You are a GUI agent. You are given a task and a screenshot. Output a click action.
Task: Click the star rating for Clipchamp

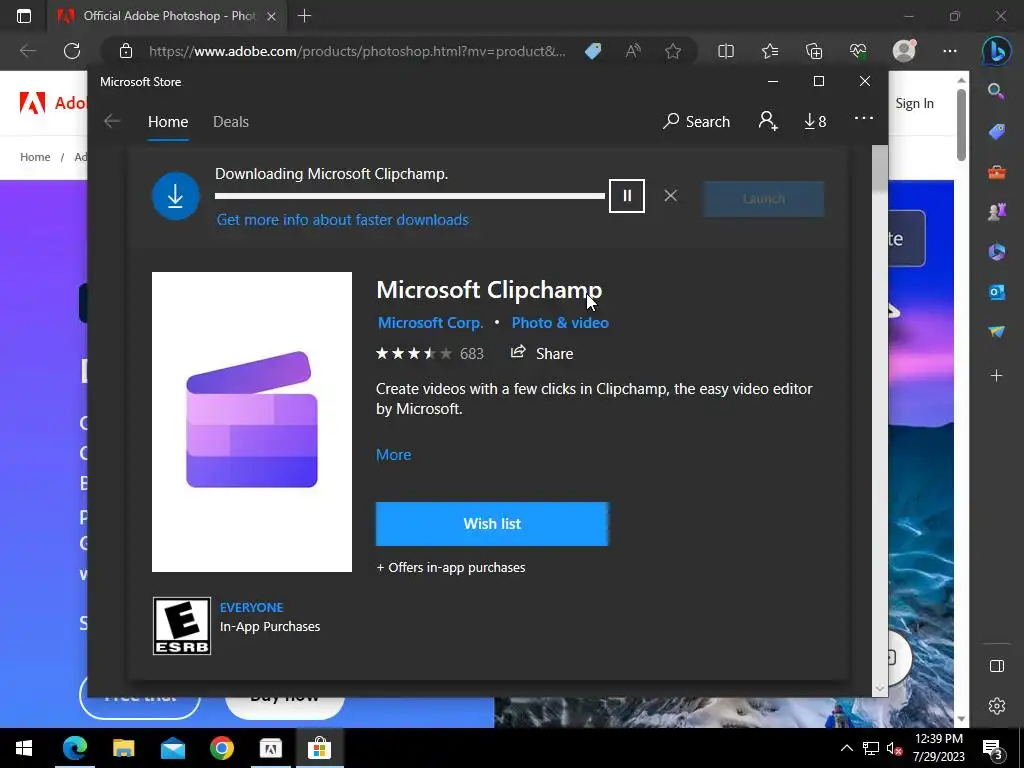click(x=414, y=353)
